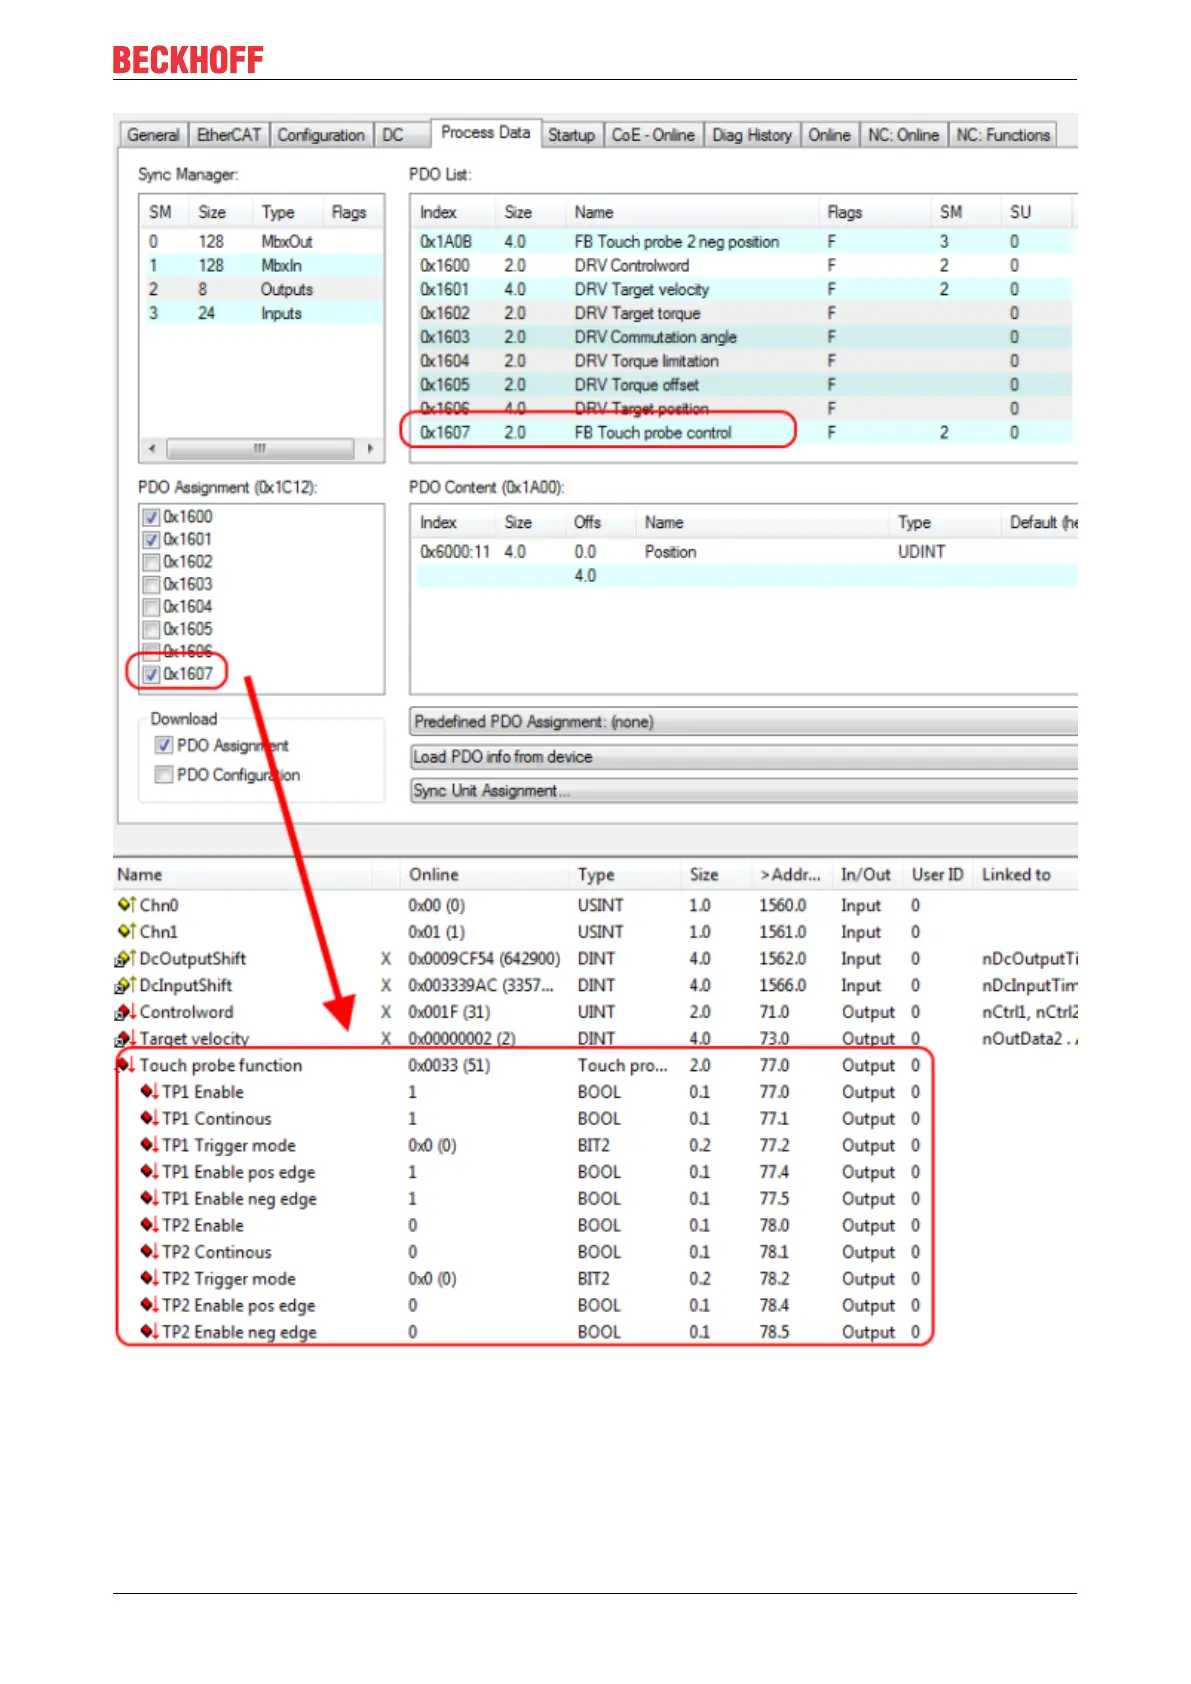This screenshot has height=1684, width=1191.
Task: Uncheck the 0x1601 PDO assignment checkbox
Action: click(x=151, y=540)
